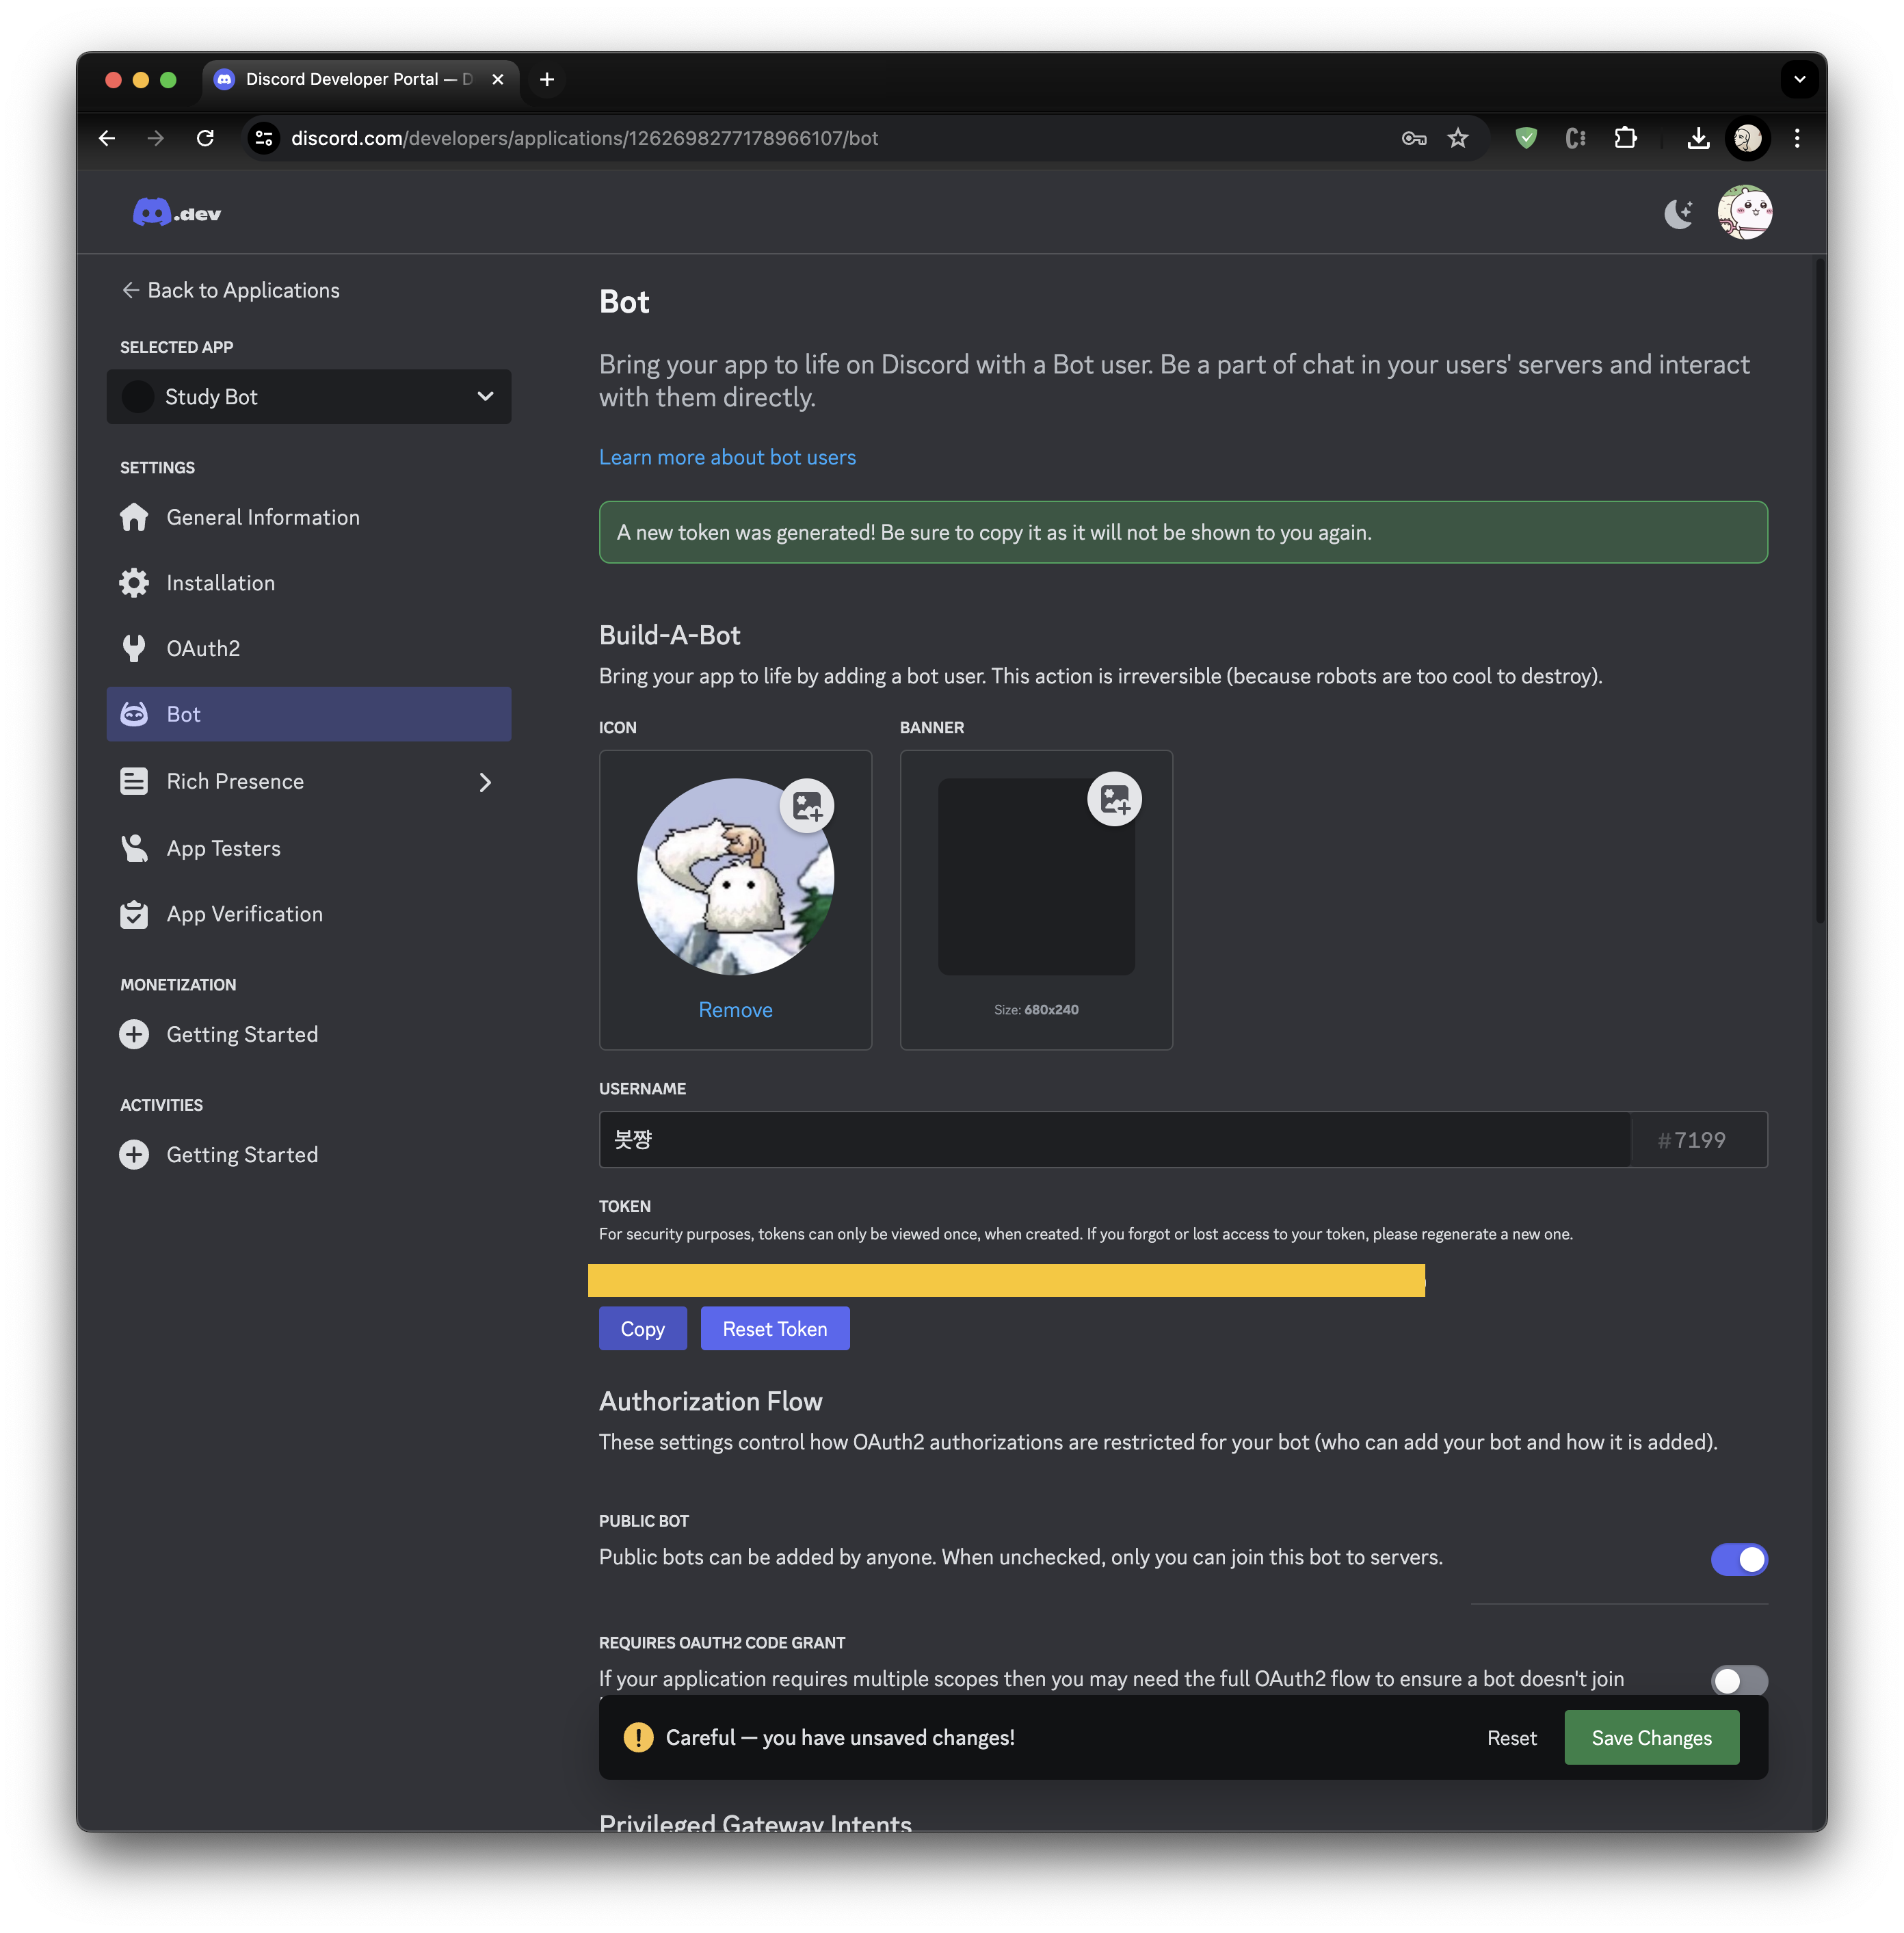Reset unsaved changes
The height and width of the screenshot is (1933, 1904).
tap(1511, 1737)
